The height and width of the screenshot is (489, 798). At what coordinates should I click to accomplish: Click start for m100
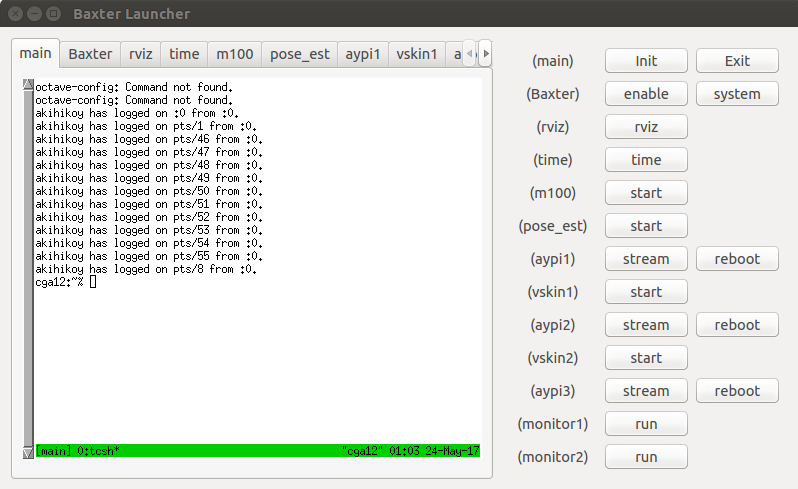click(x=646, y=193)
